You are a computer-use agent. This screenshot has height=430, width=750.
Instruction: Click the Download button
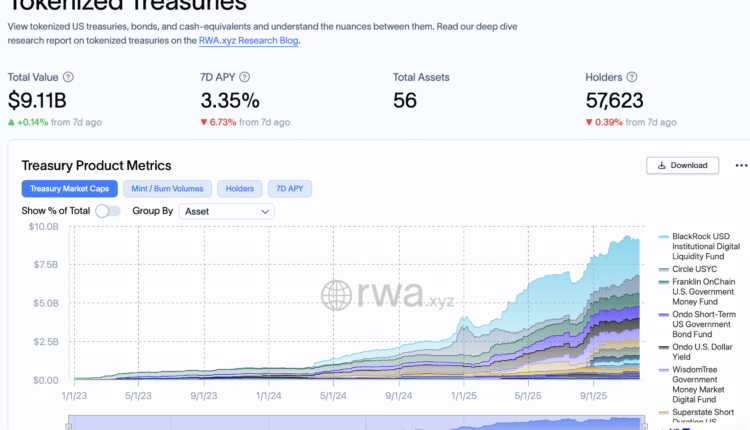coord(683,165)
